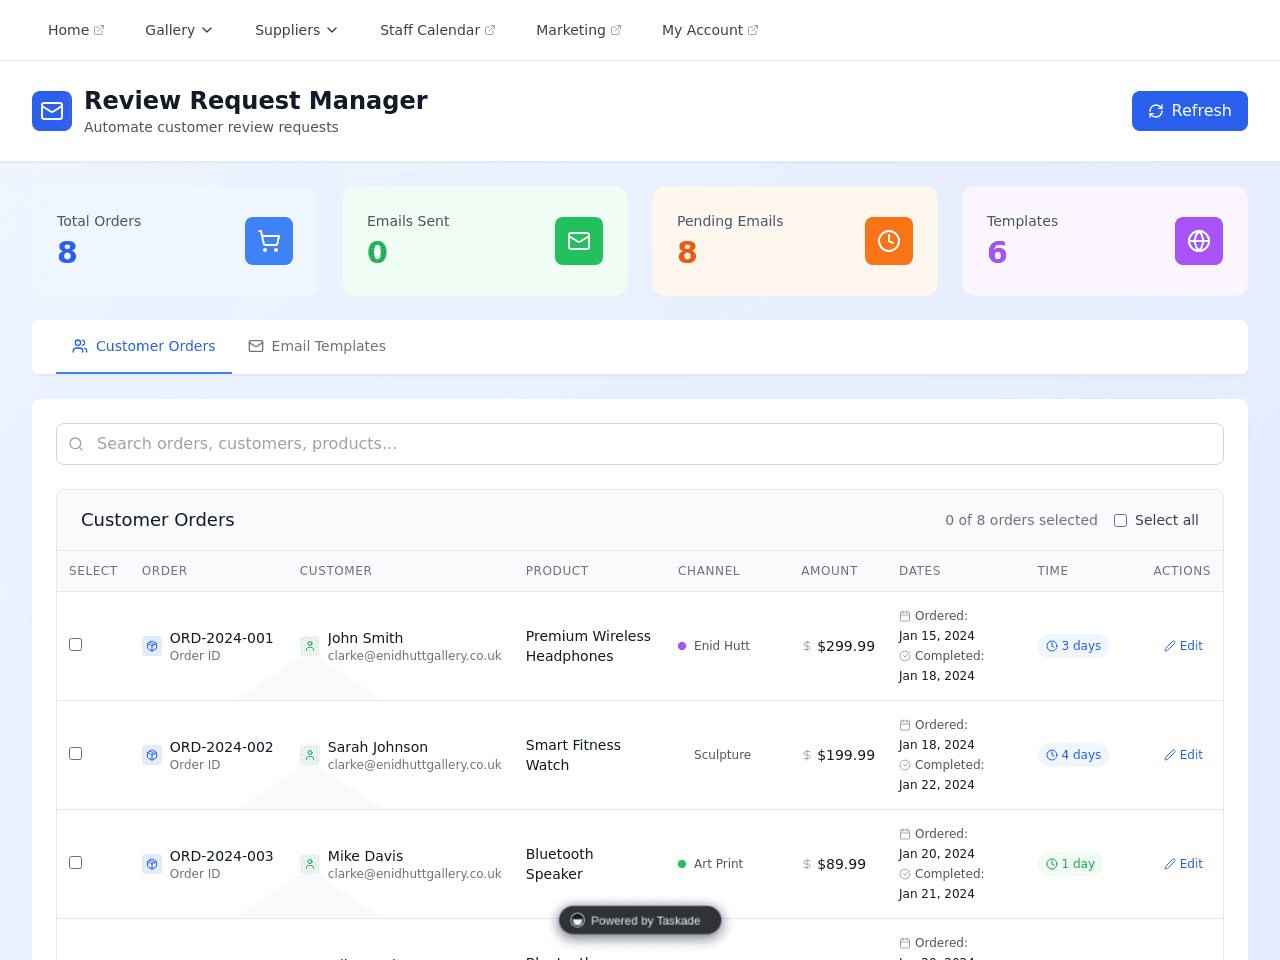1280x960 pixels.
Task: Select the checkbox for order ORD-2024-001
Action: (75, 644)
